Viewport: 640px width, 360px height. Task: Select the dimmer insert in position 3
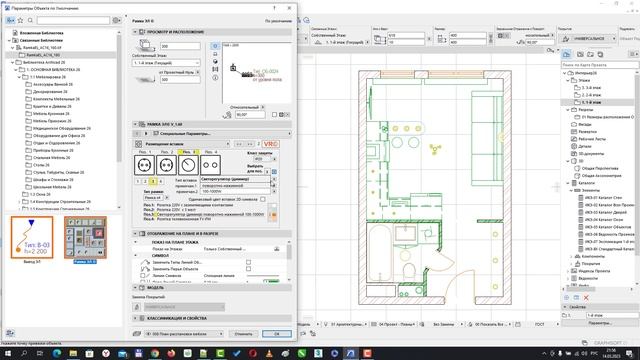click(x=188, y=165)
